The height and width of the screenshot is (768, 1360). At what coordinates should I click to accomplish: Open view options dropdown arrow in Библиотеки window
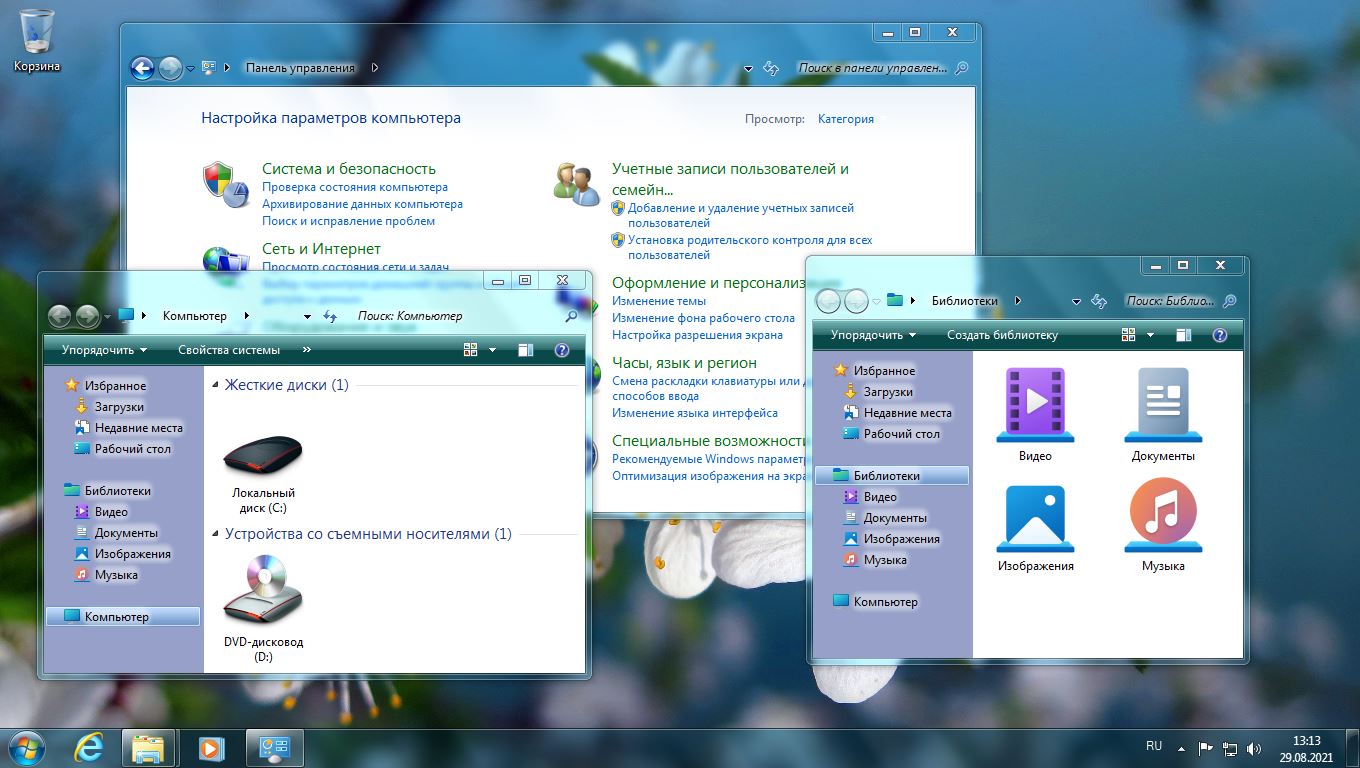(x=1150, y=335)
